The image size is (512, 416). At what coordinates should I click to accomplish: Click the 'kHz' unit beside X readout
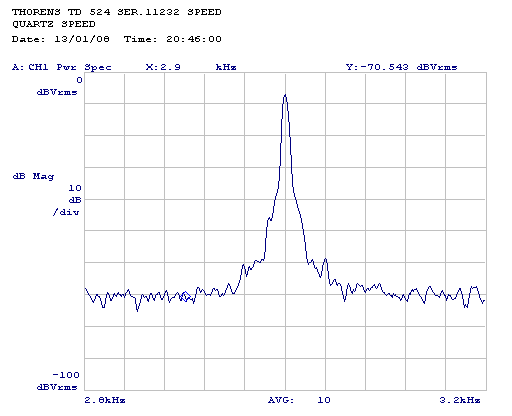[x=226, y=67]
